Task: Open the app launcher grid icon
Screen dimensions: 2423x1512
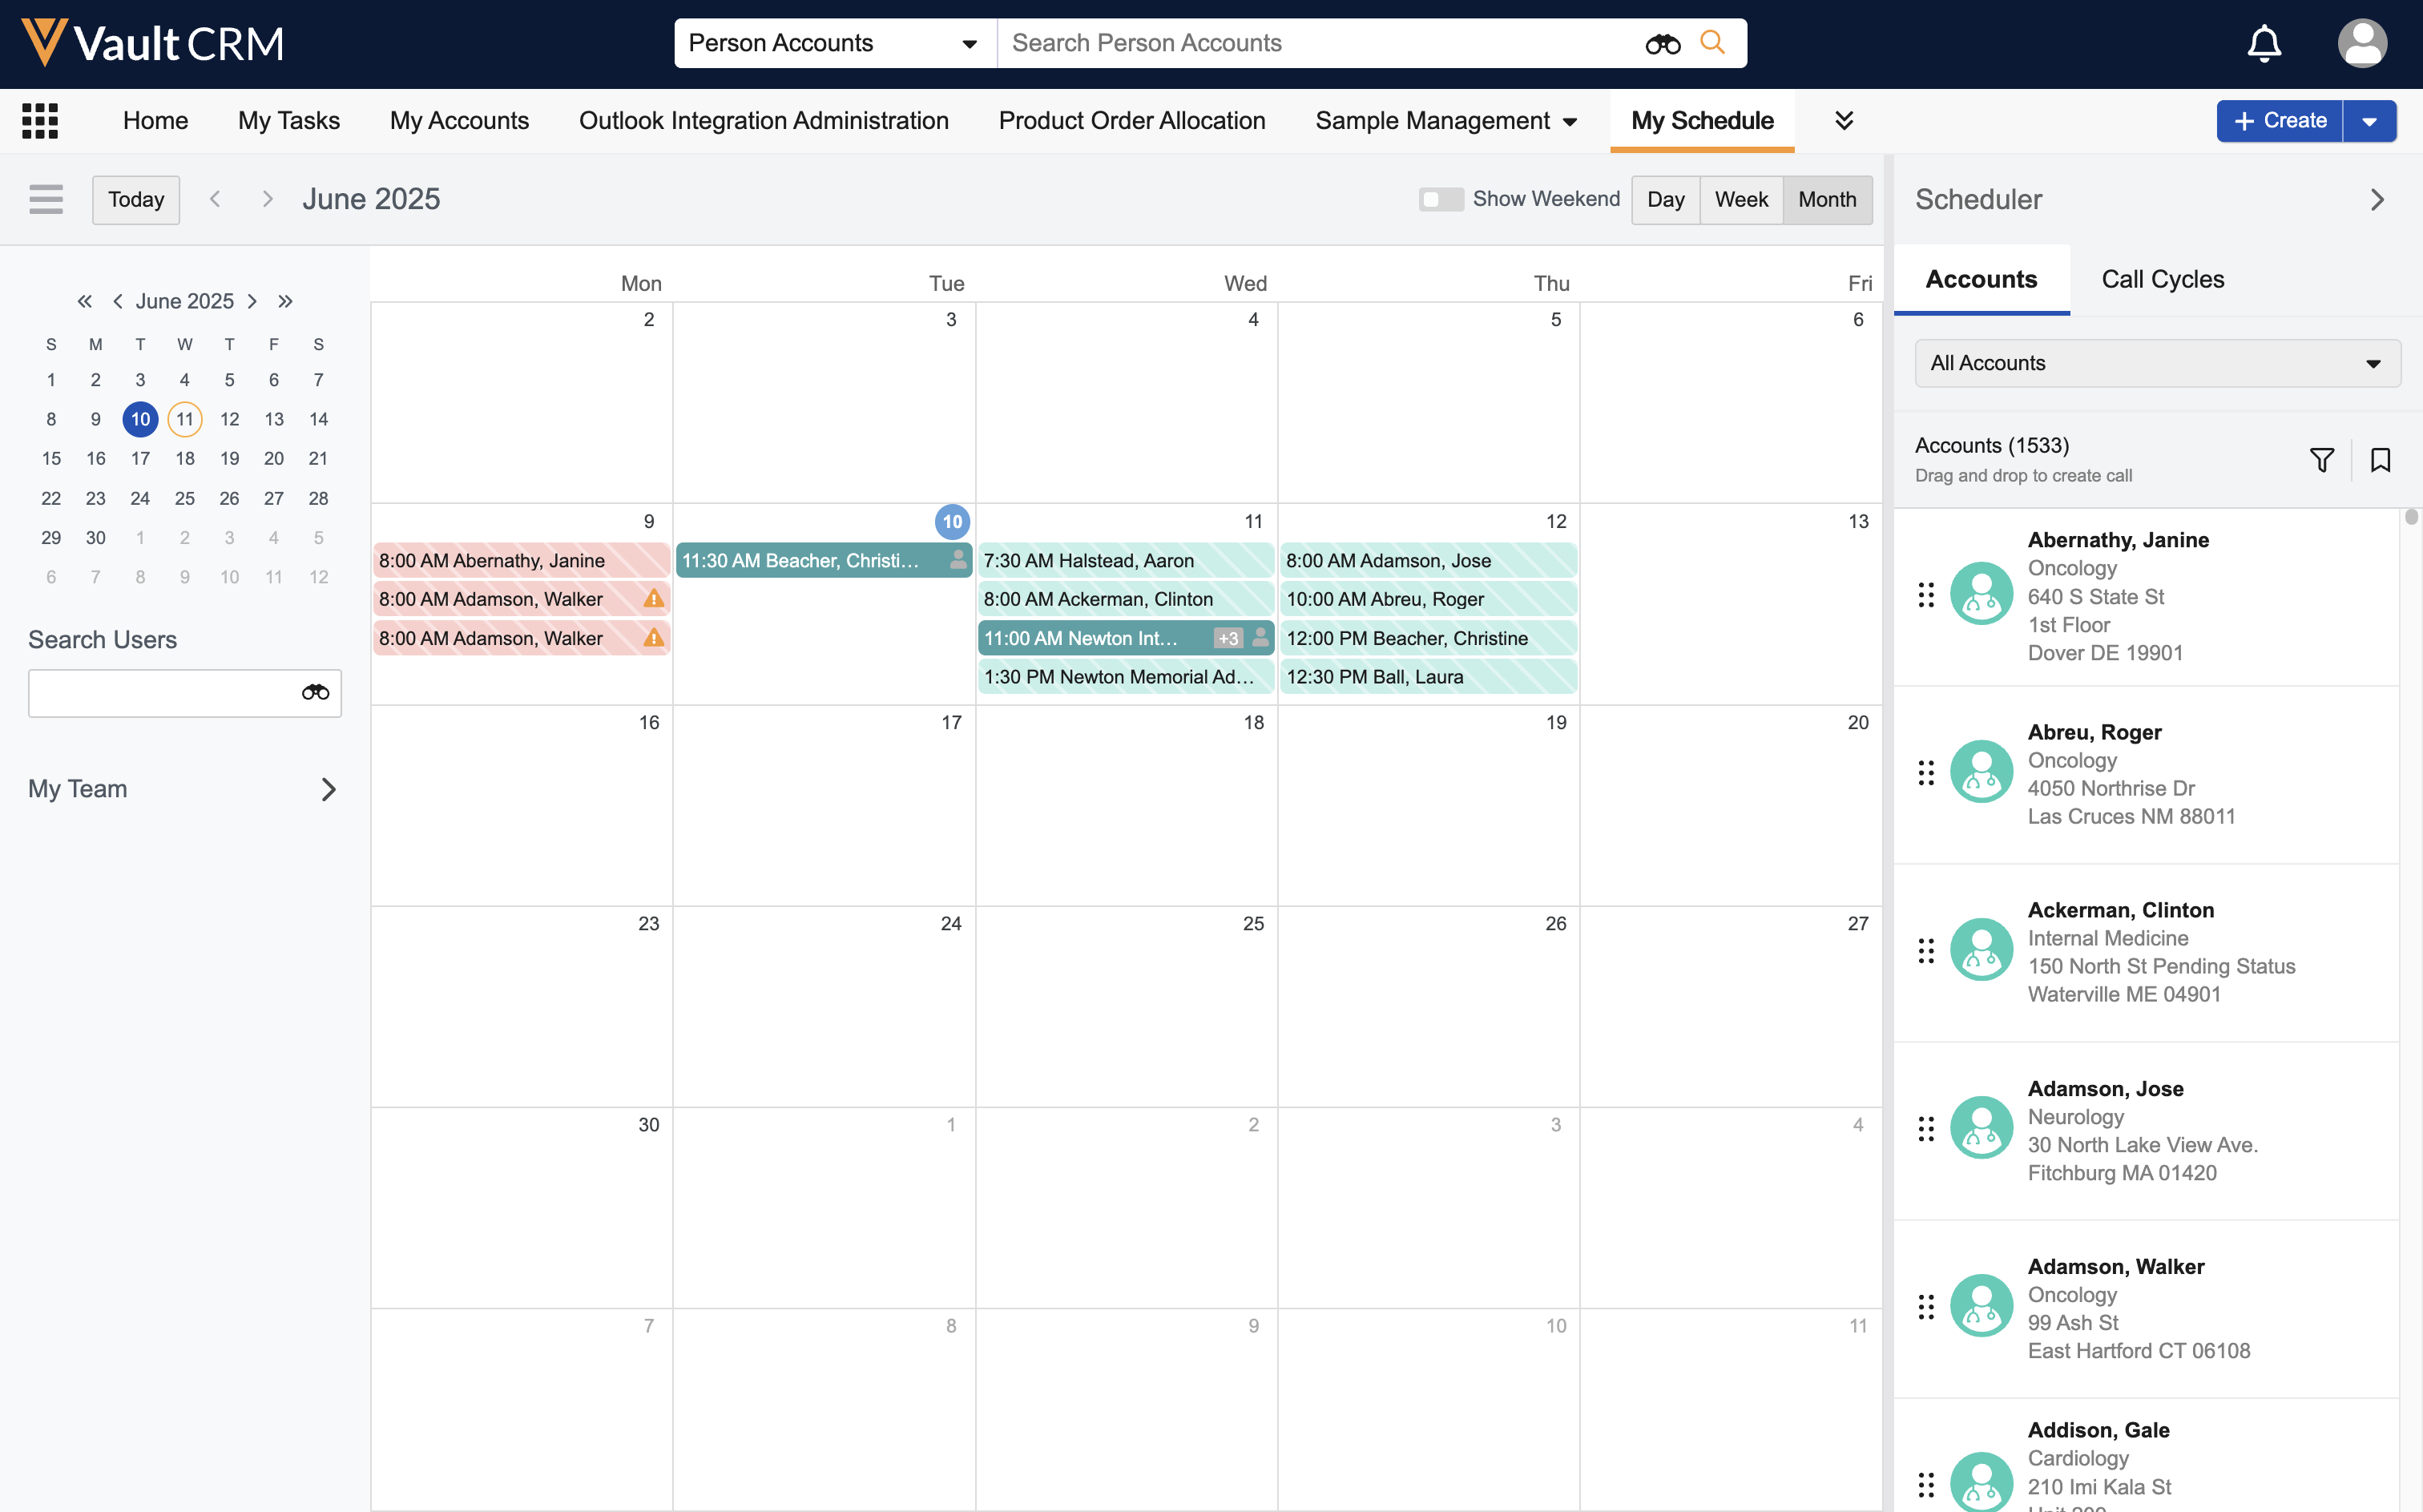Action: click(x=40, y=121)
